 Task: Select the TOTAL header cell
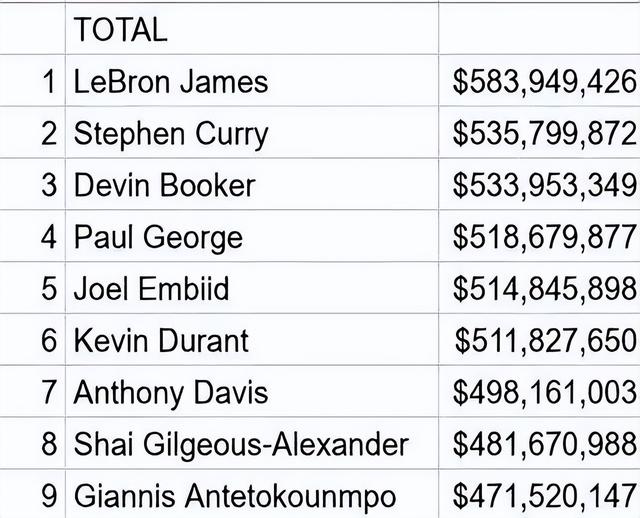pos(252,29)
